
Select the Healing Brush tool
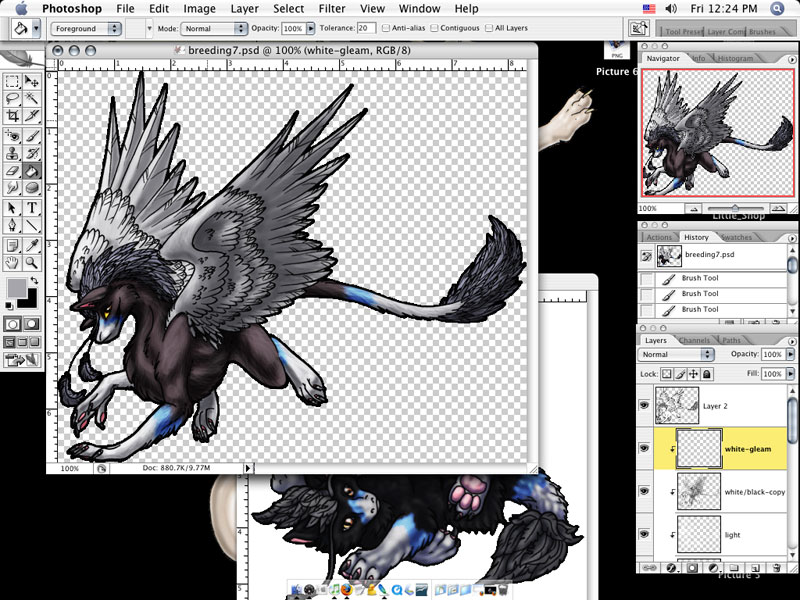click(x=12, y=136)
